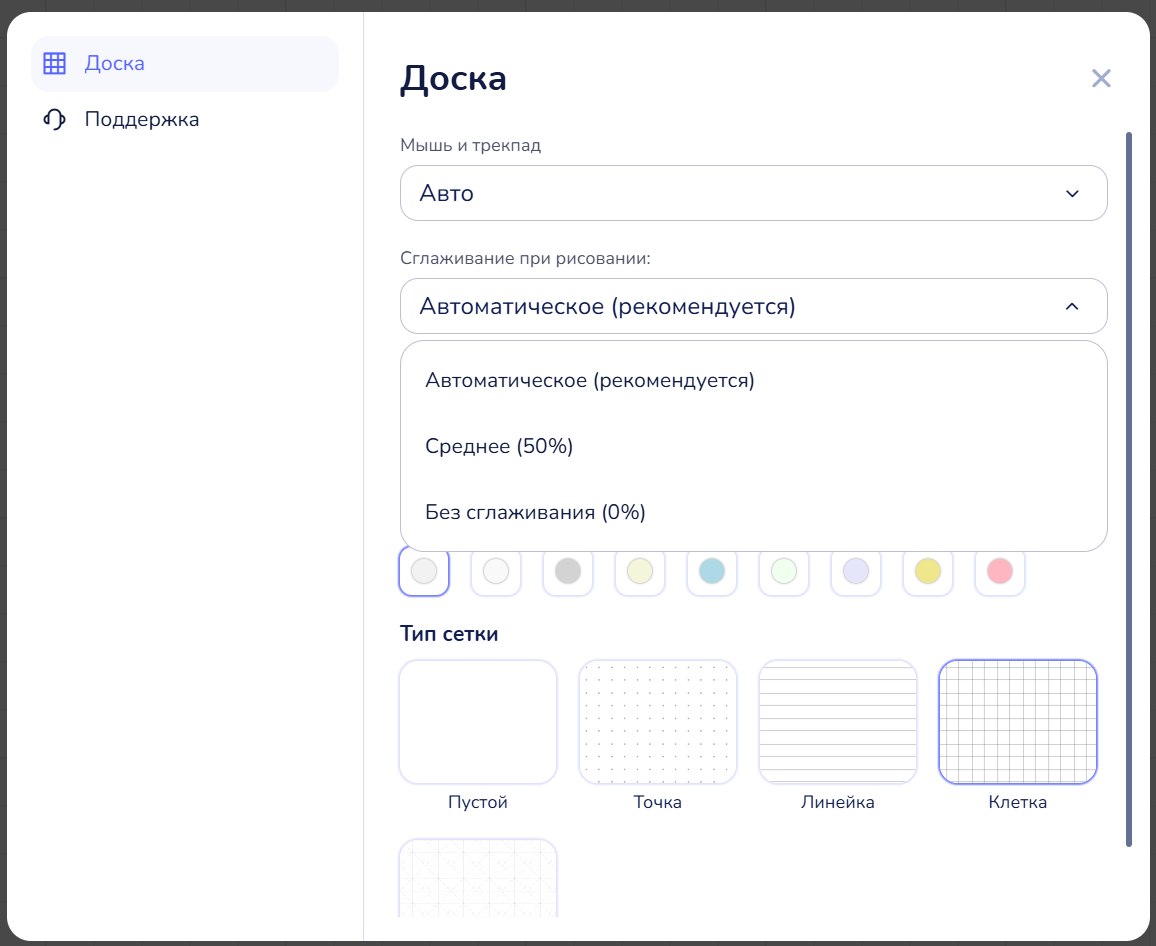Click the Линейка label

tap(838, 802)
